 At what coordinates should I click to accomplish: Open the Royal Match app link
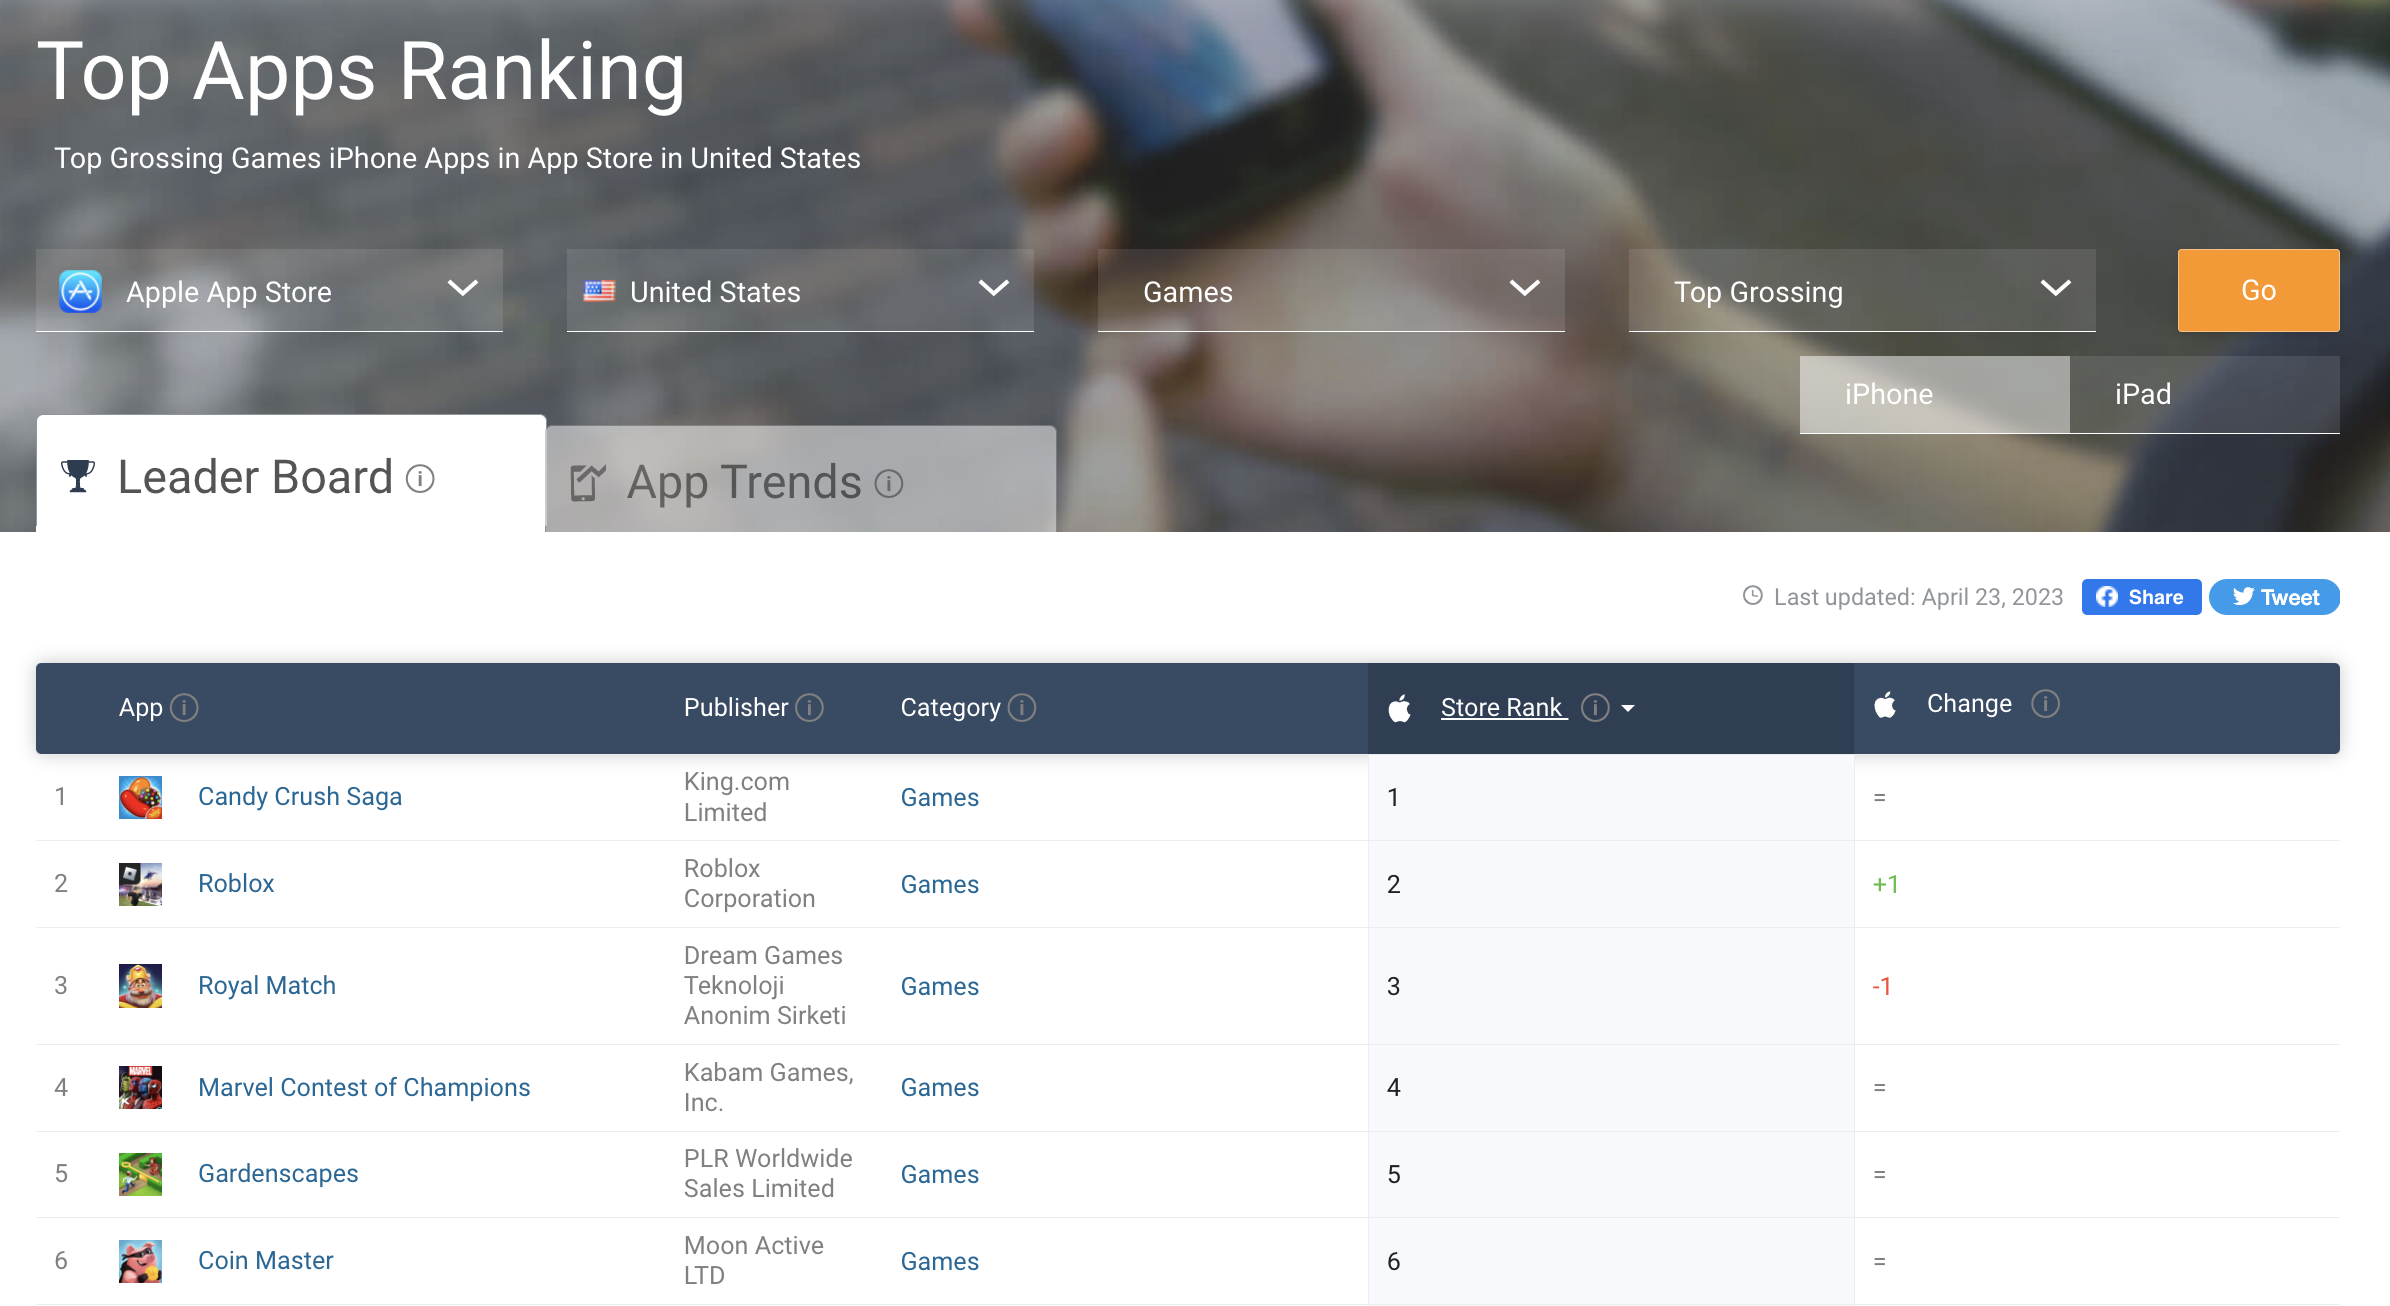coord(267,986)
